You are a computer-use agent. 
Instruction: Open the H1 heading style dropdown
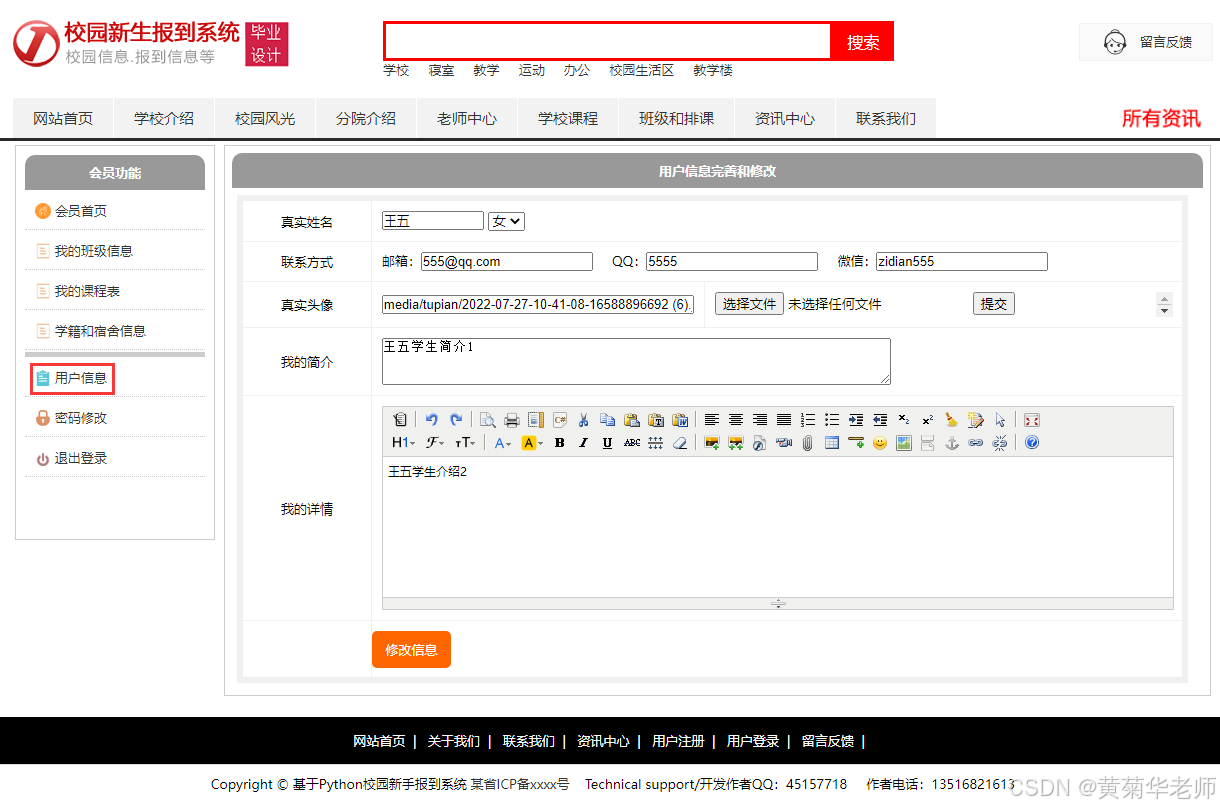click(x=401, y=442)
